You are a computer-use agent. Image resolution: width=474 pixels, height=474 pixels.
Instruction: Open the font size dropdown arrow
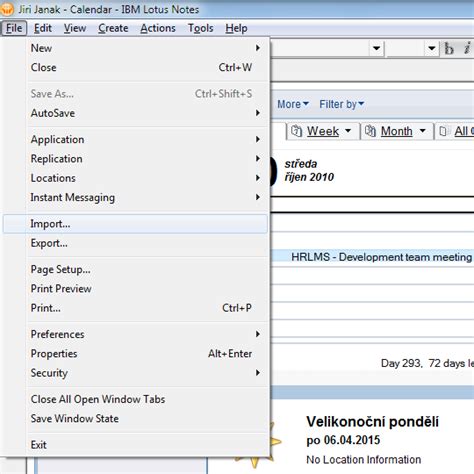click(432, 49)
